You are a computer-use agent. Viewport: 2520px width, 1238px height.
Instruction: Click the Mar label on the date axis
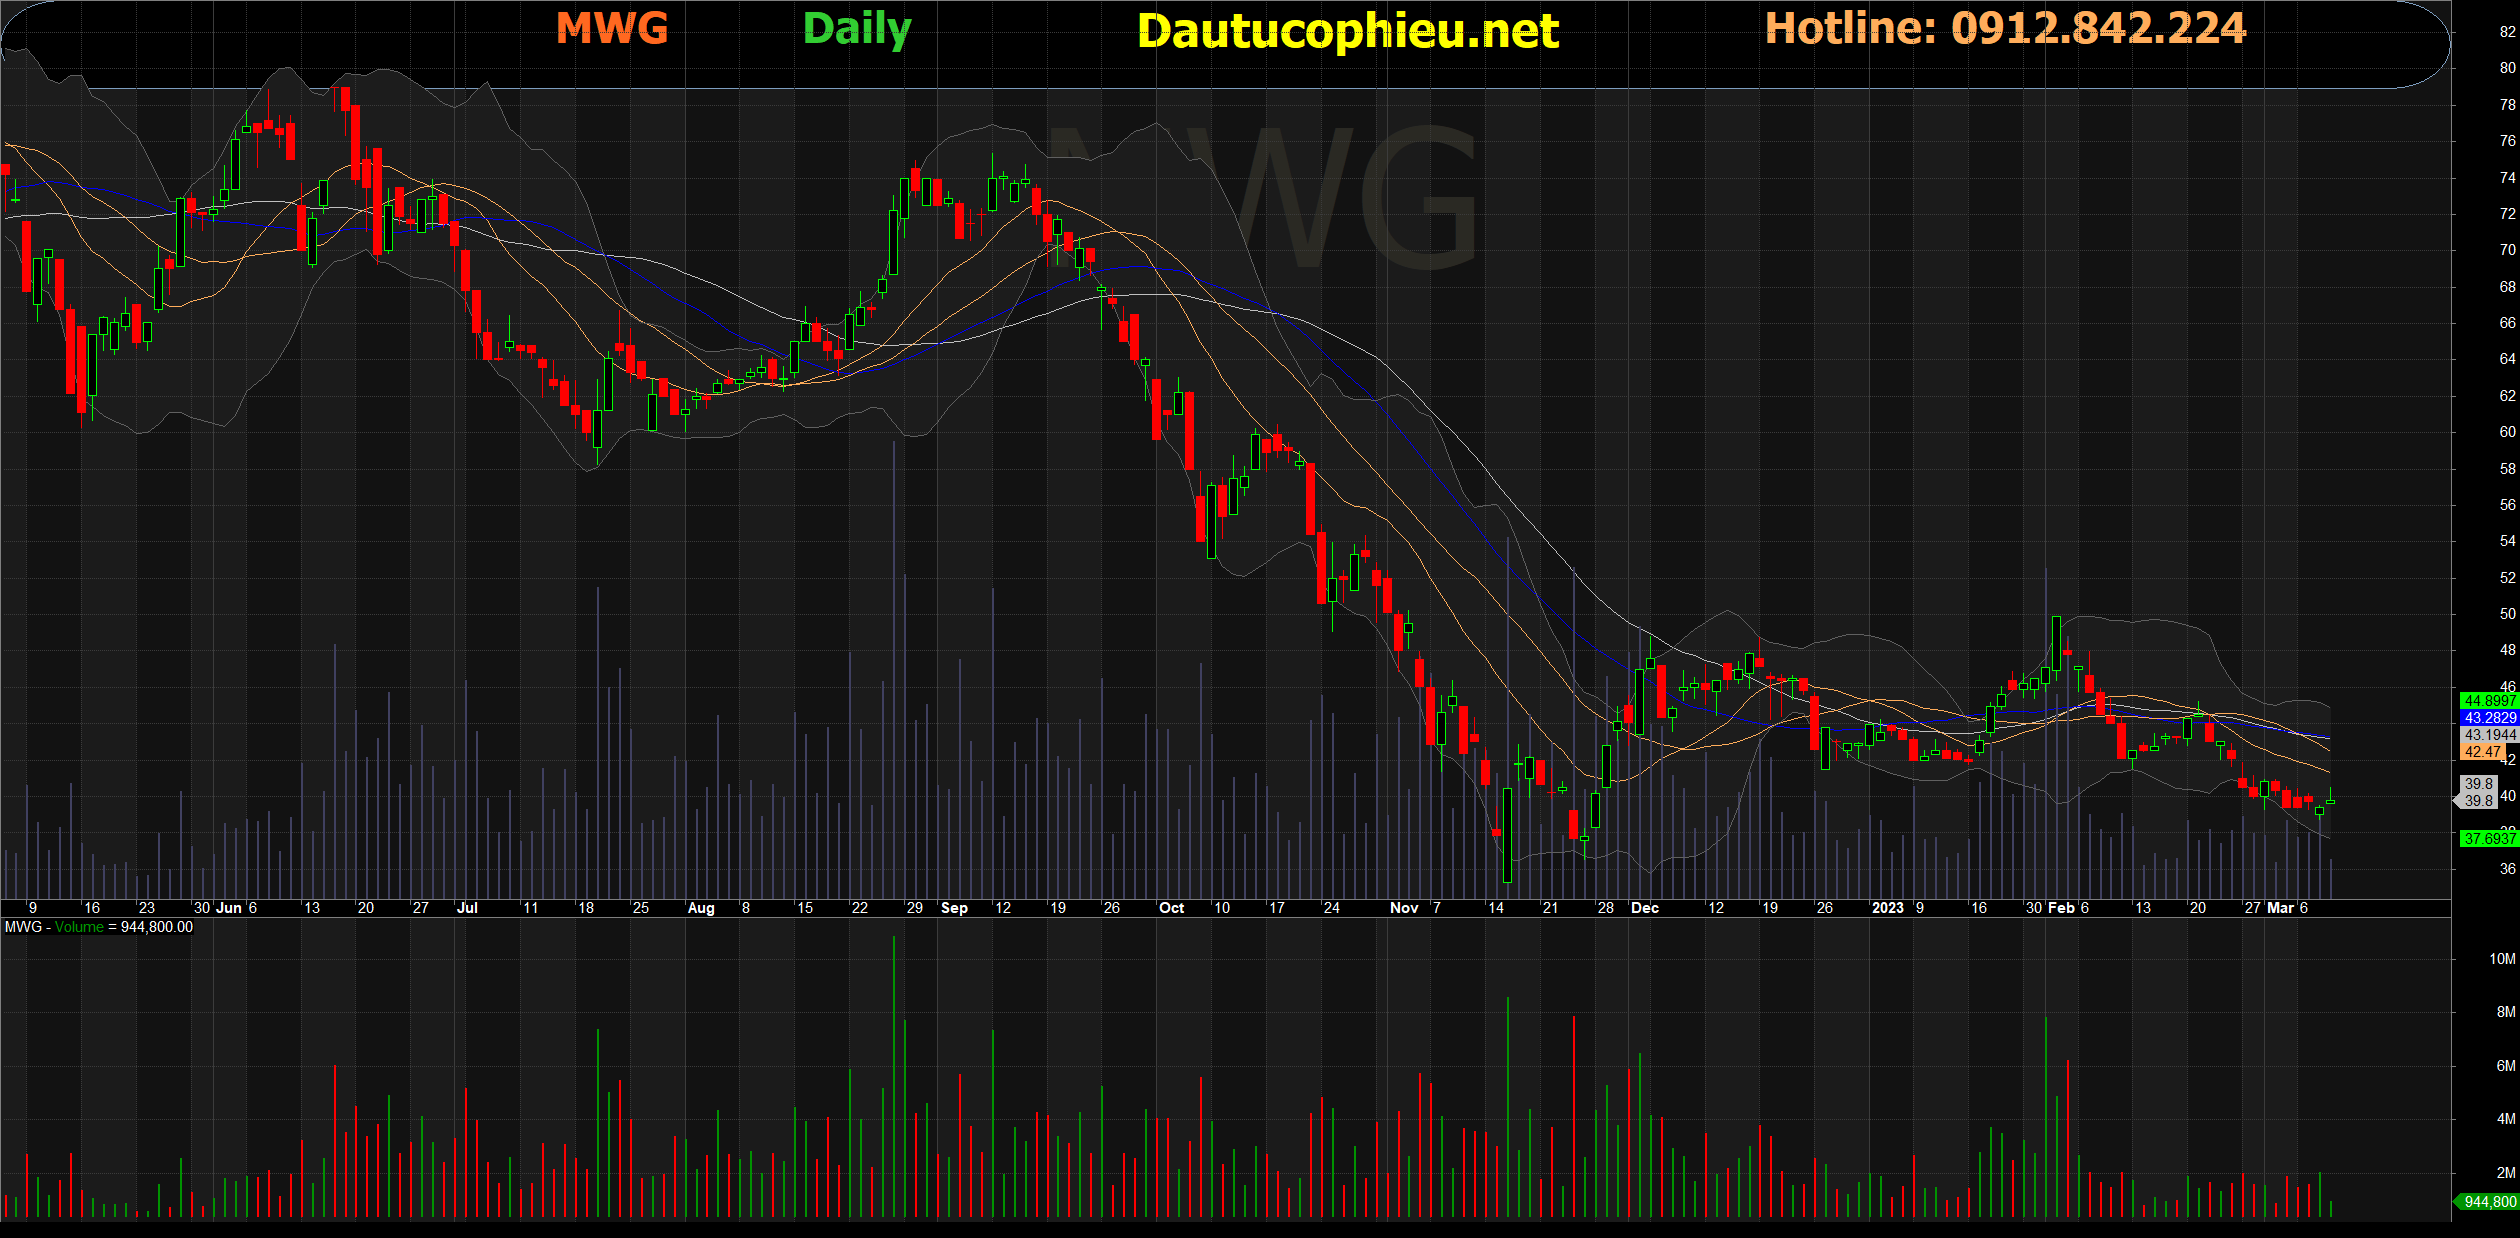coord(2280,908)
